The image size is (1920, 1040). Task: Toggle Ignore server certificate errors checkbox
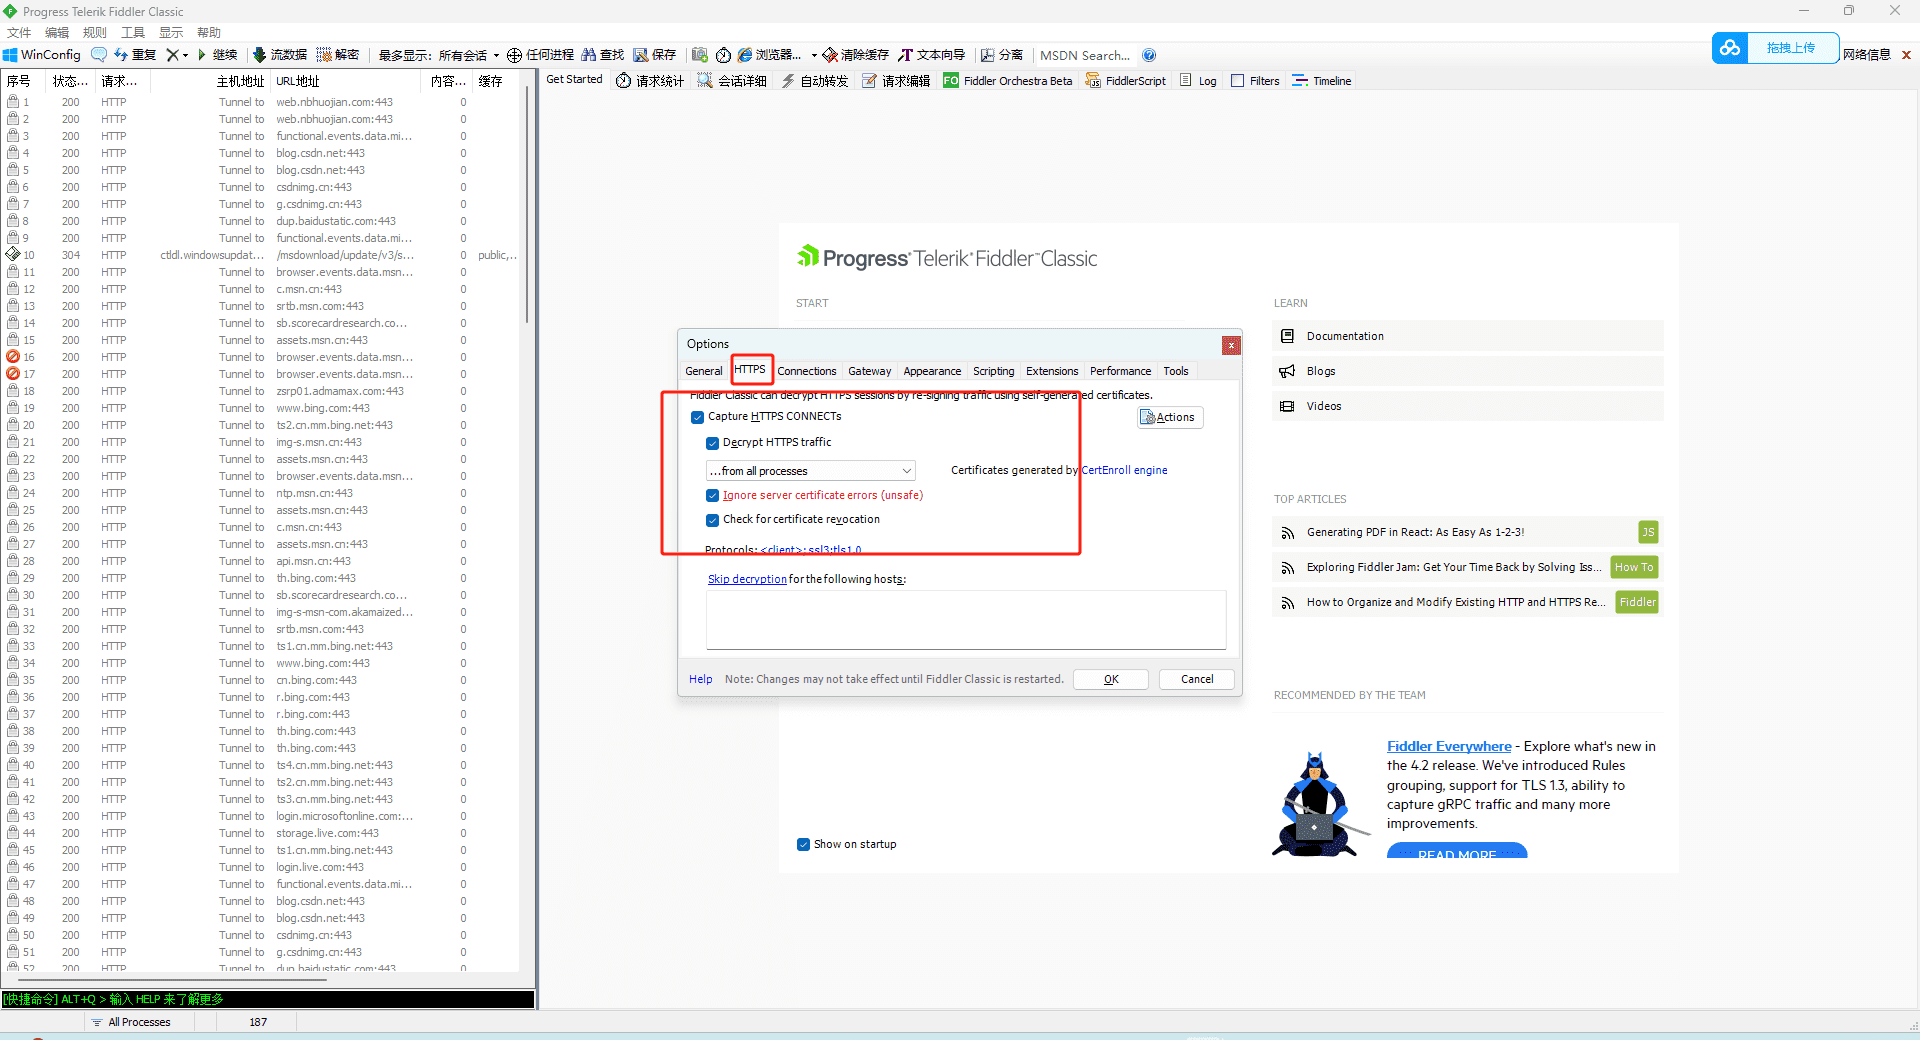coord(712,495)
